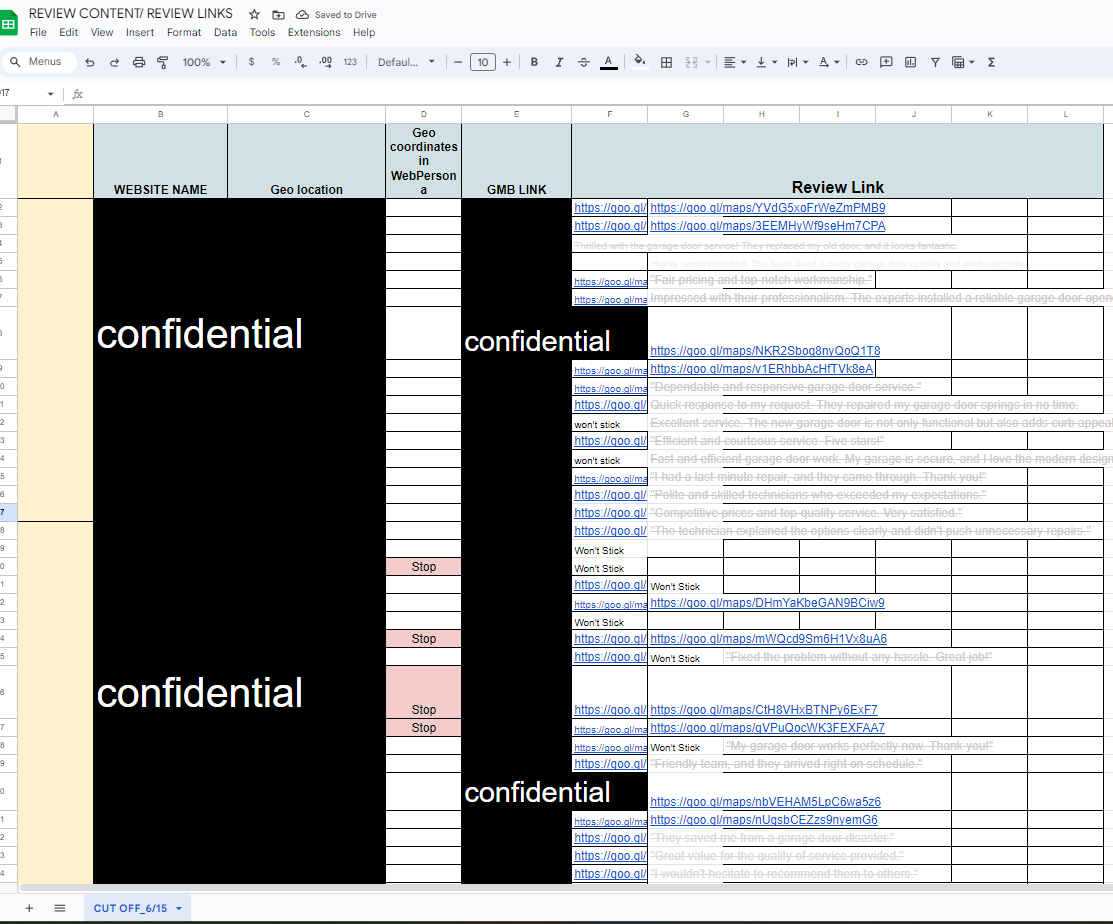Decrease font size with minus button
The height and width of the screenshot is (924, 1113).
coord(458,62)
